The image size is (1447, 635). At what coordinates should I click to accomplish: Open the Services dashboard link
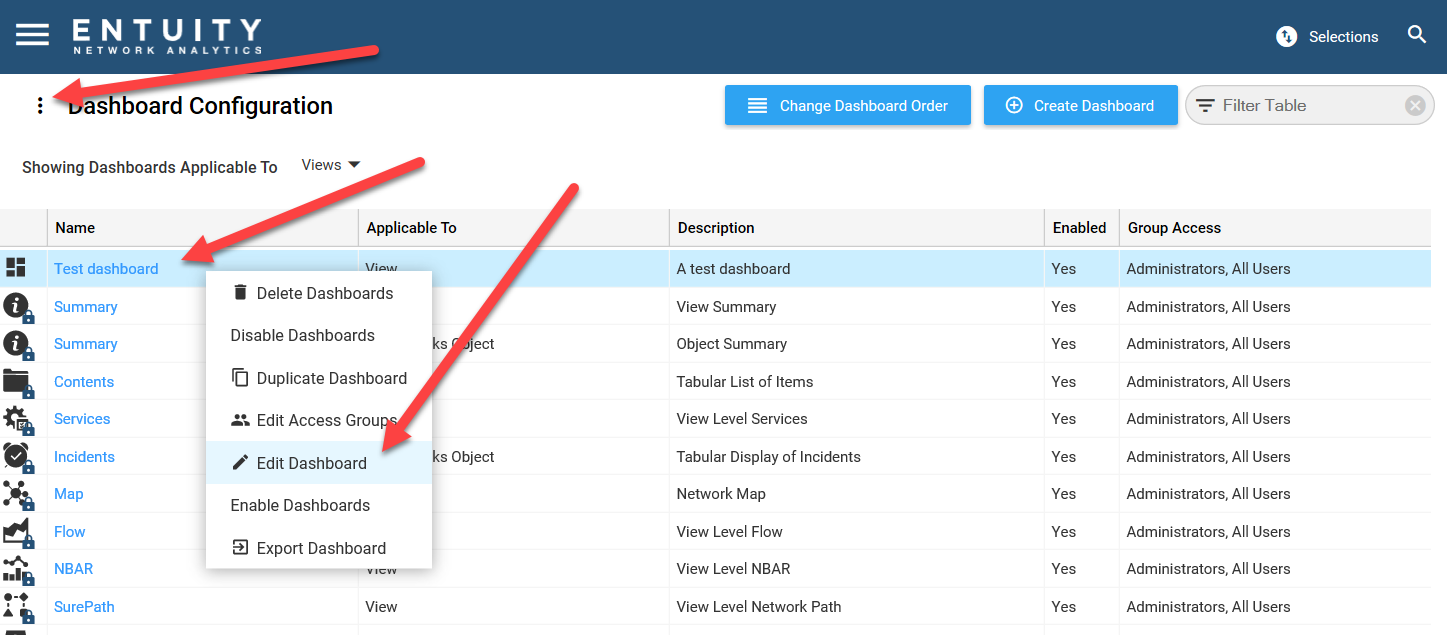tap(82, 419)
